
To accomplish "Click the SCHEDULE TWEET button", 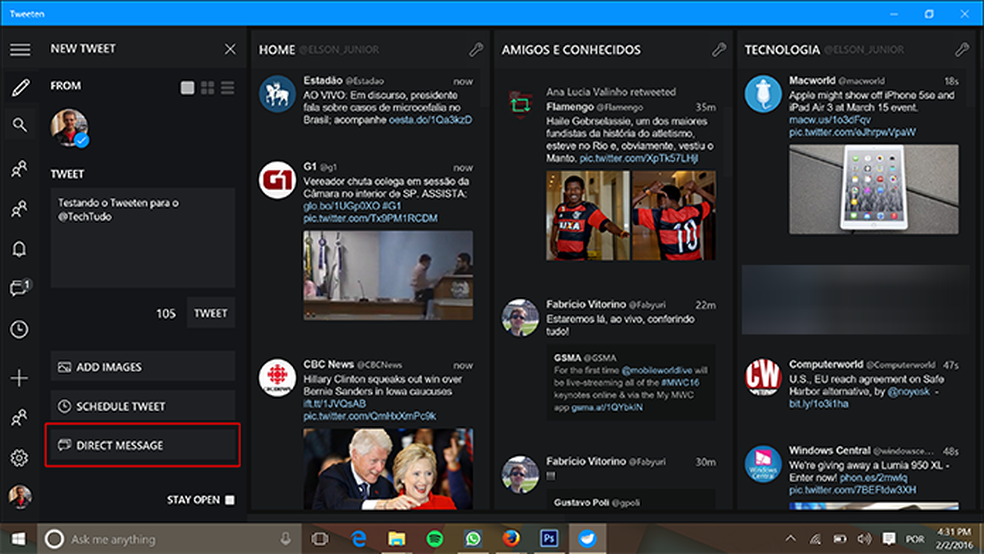I will point(143,406).
